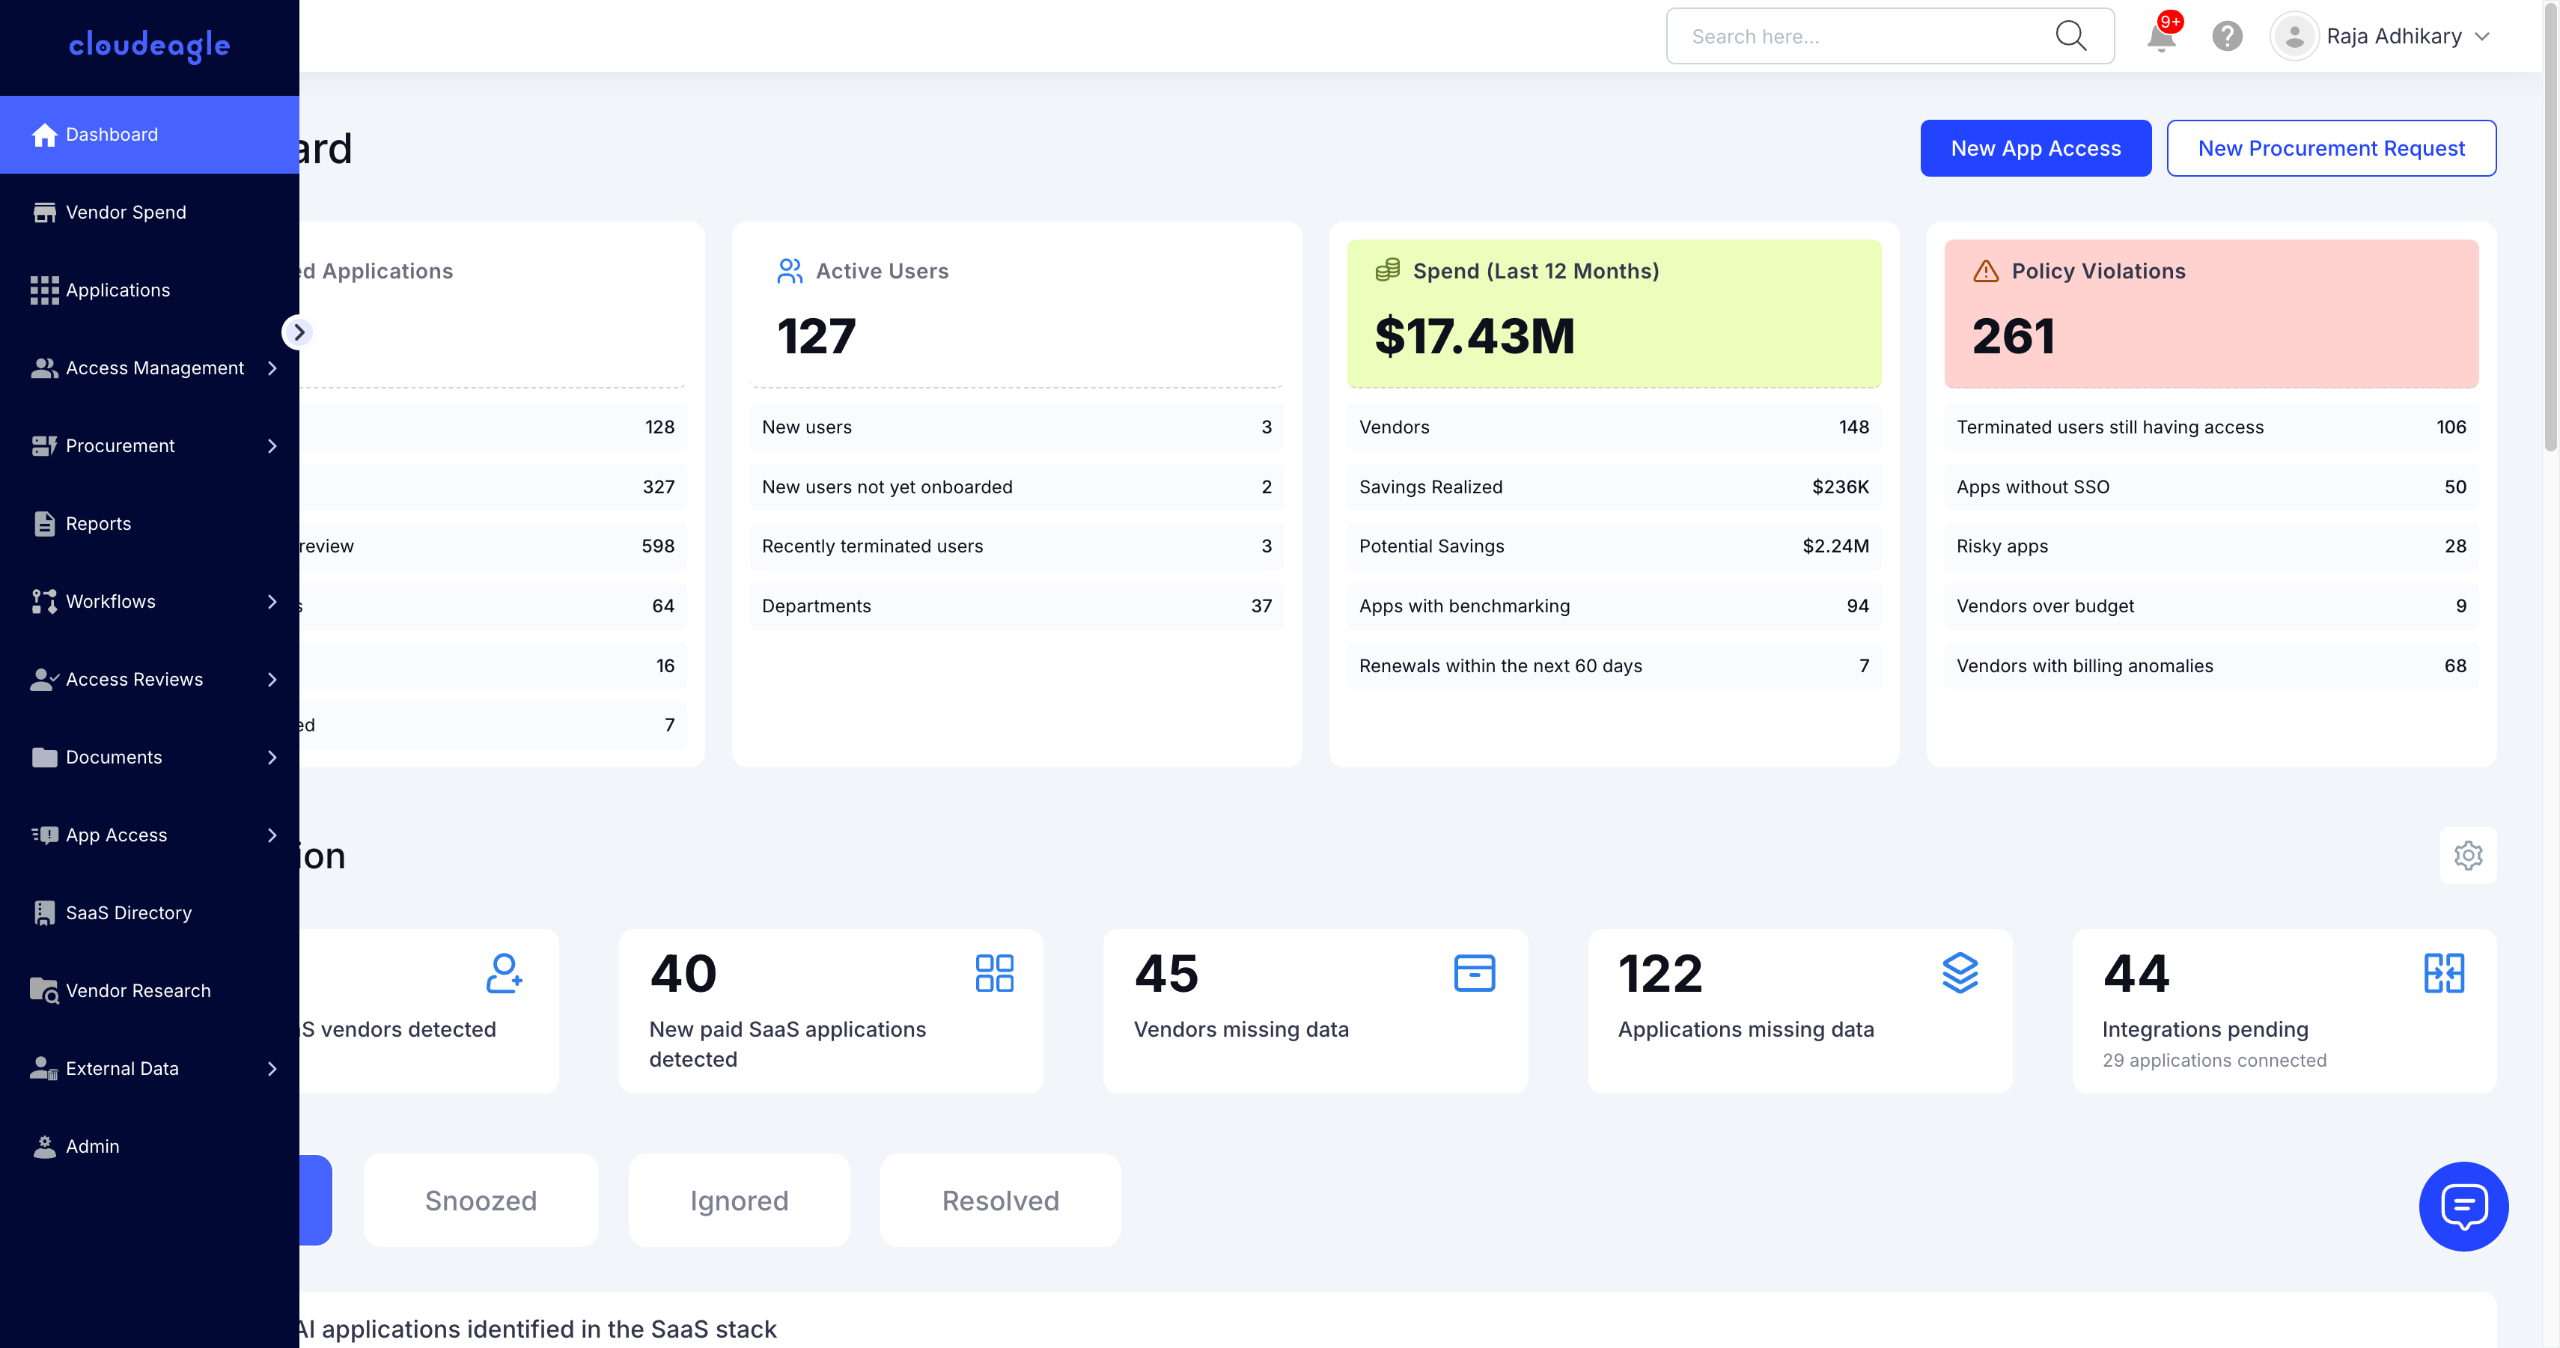Click the attention section settings gear

pyautogui.click(x=2468, y=855)
